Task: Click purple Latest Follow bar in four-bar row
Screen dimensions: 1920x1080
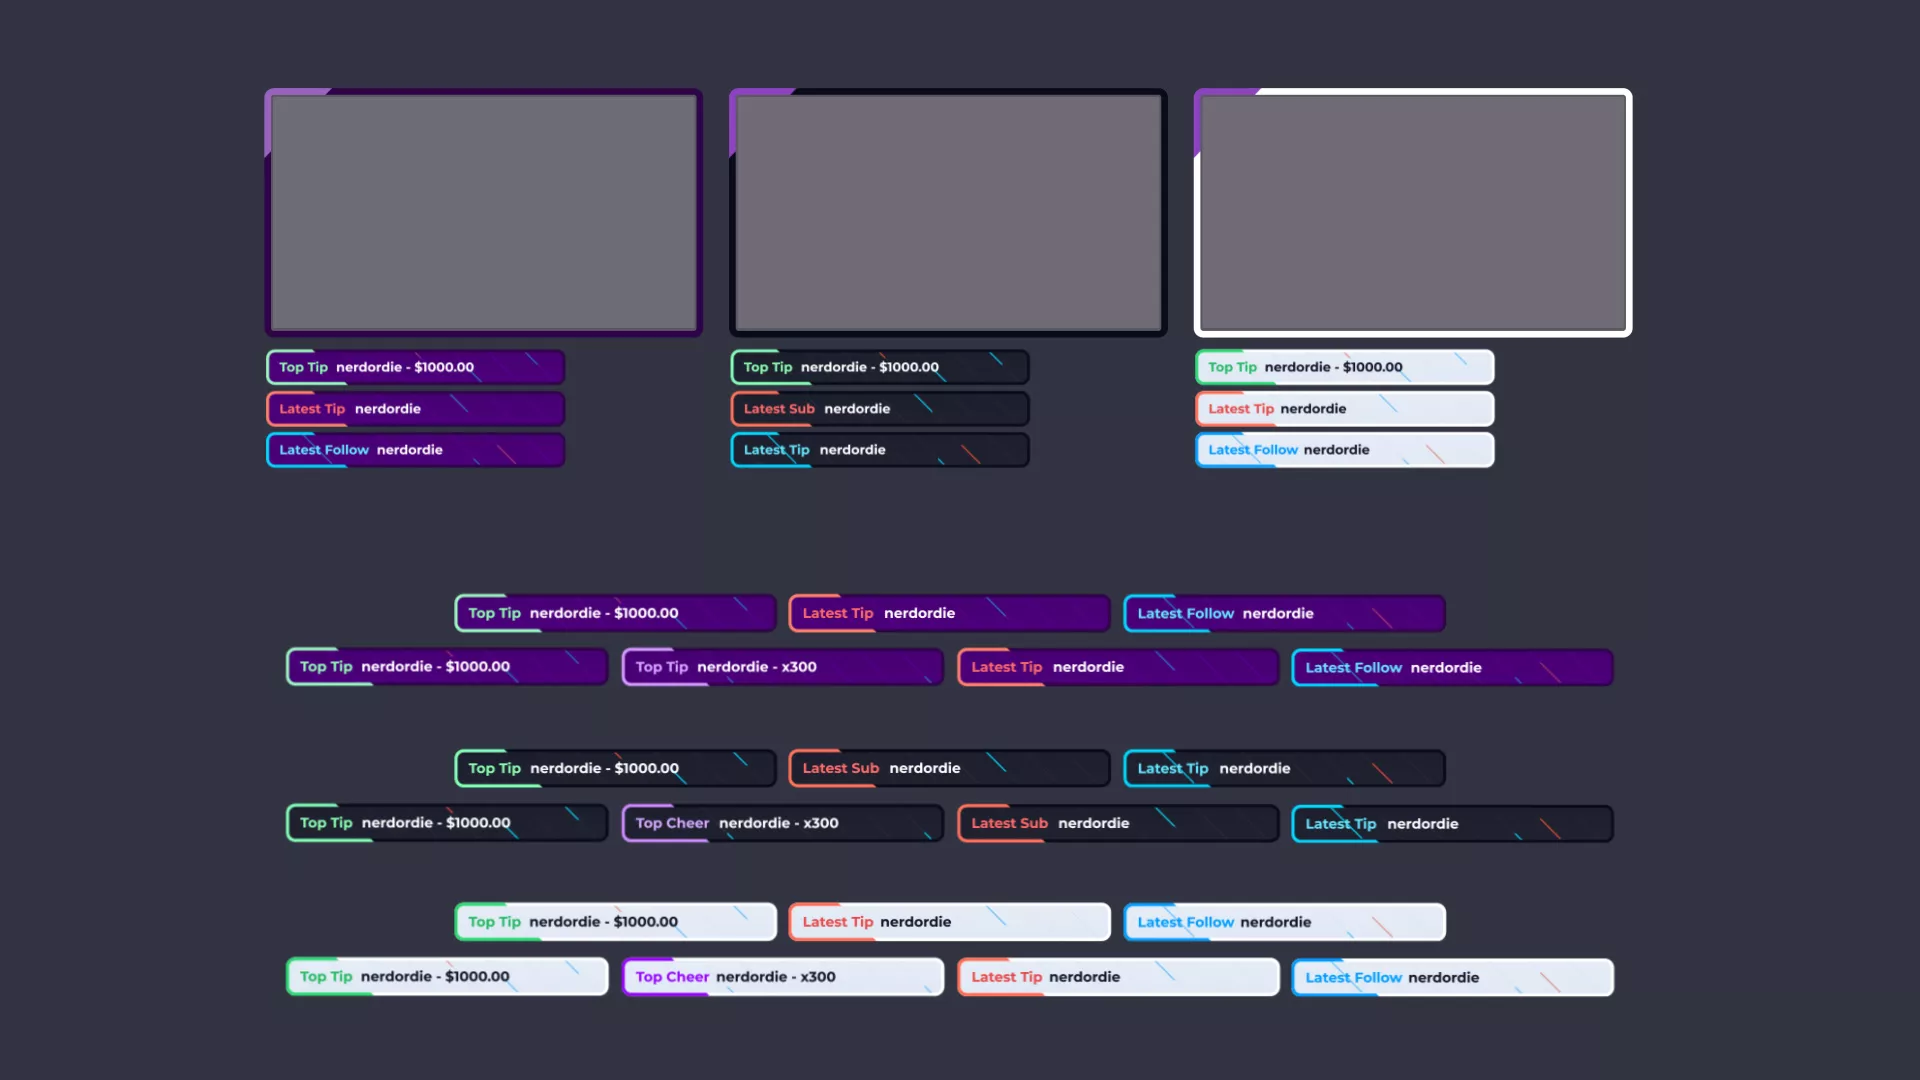Action: click(1452, 667)
